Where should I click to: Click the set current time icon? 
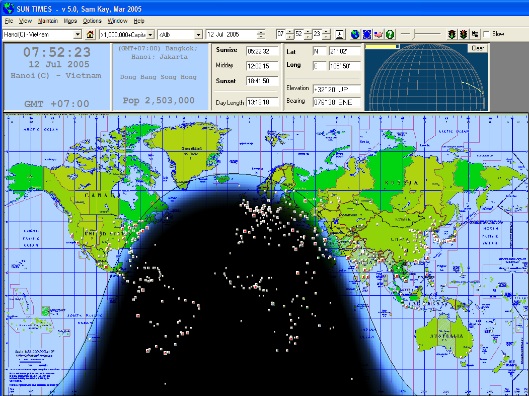click(340, 34)
